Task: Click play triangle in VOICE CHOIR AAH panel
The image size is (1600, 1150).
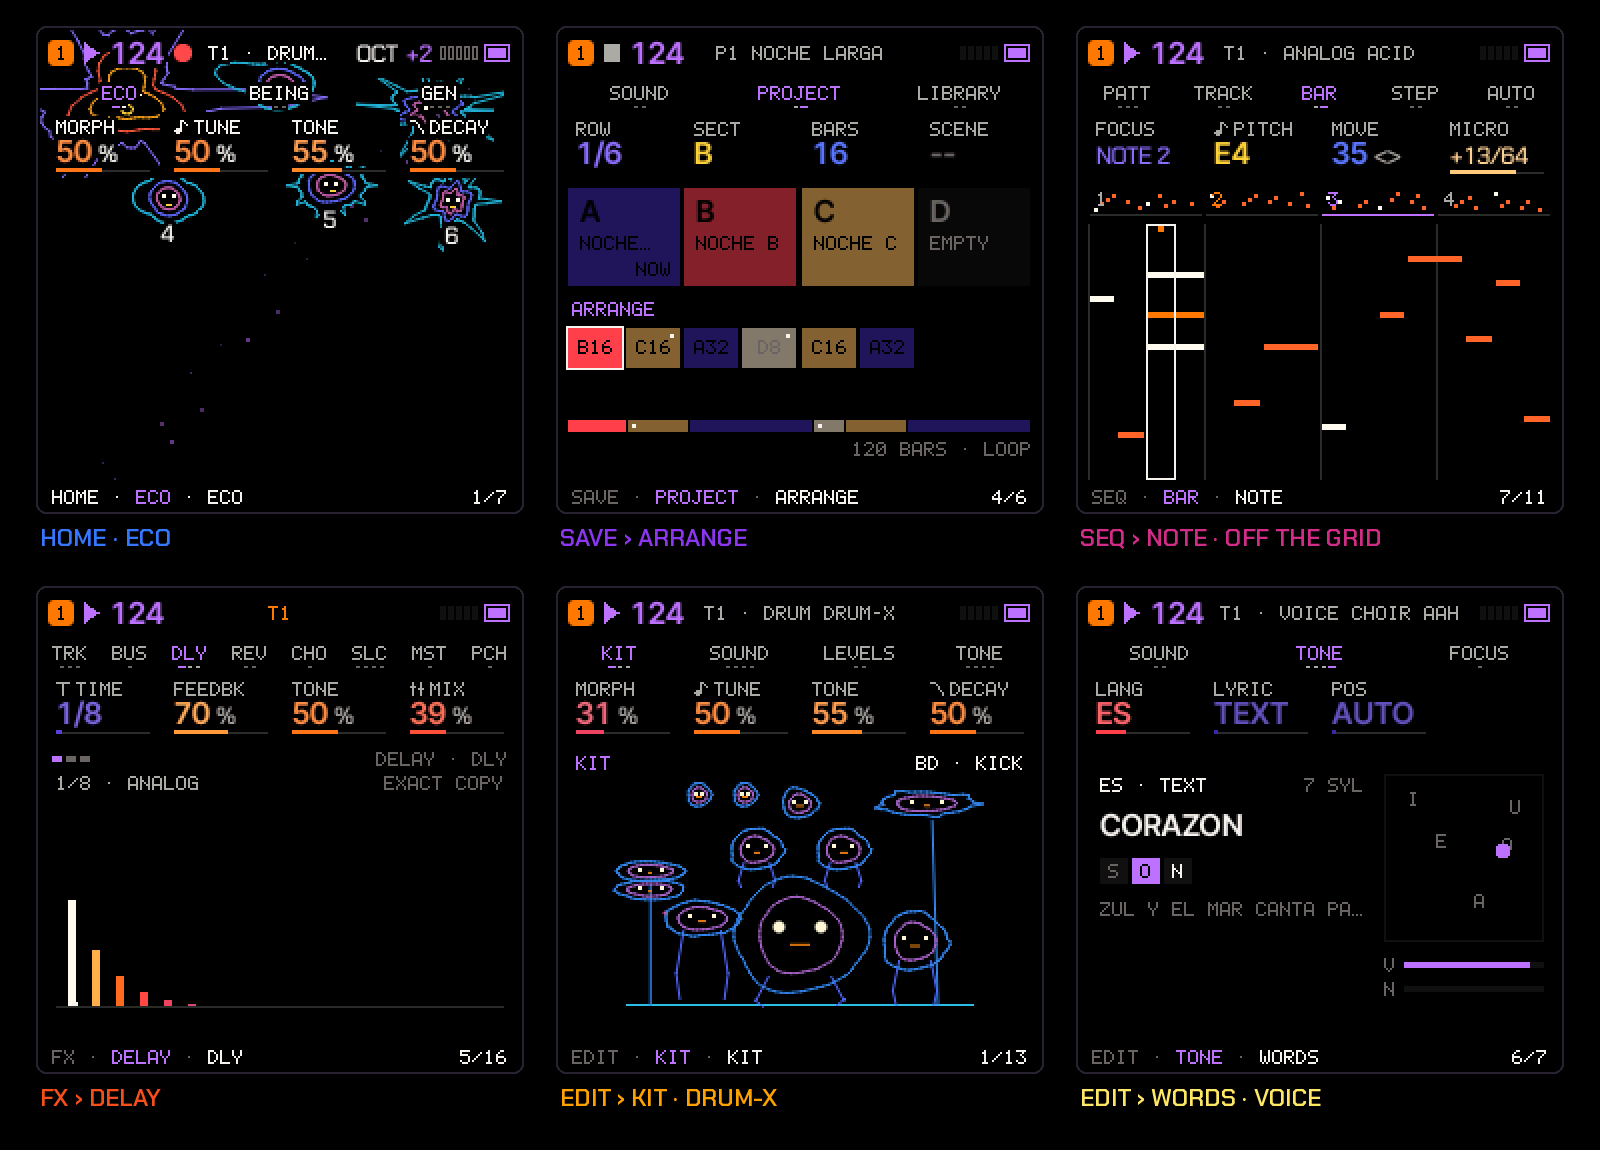Action: pos(1131,613)
